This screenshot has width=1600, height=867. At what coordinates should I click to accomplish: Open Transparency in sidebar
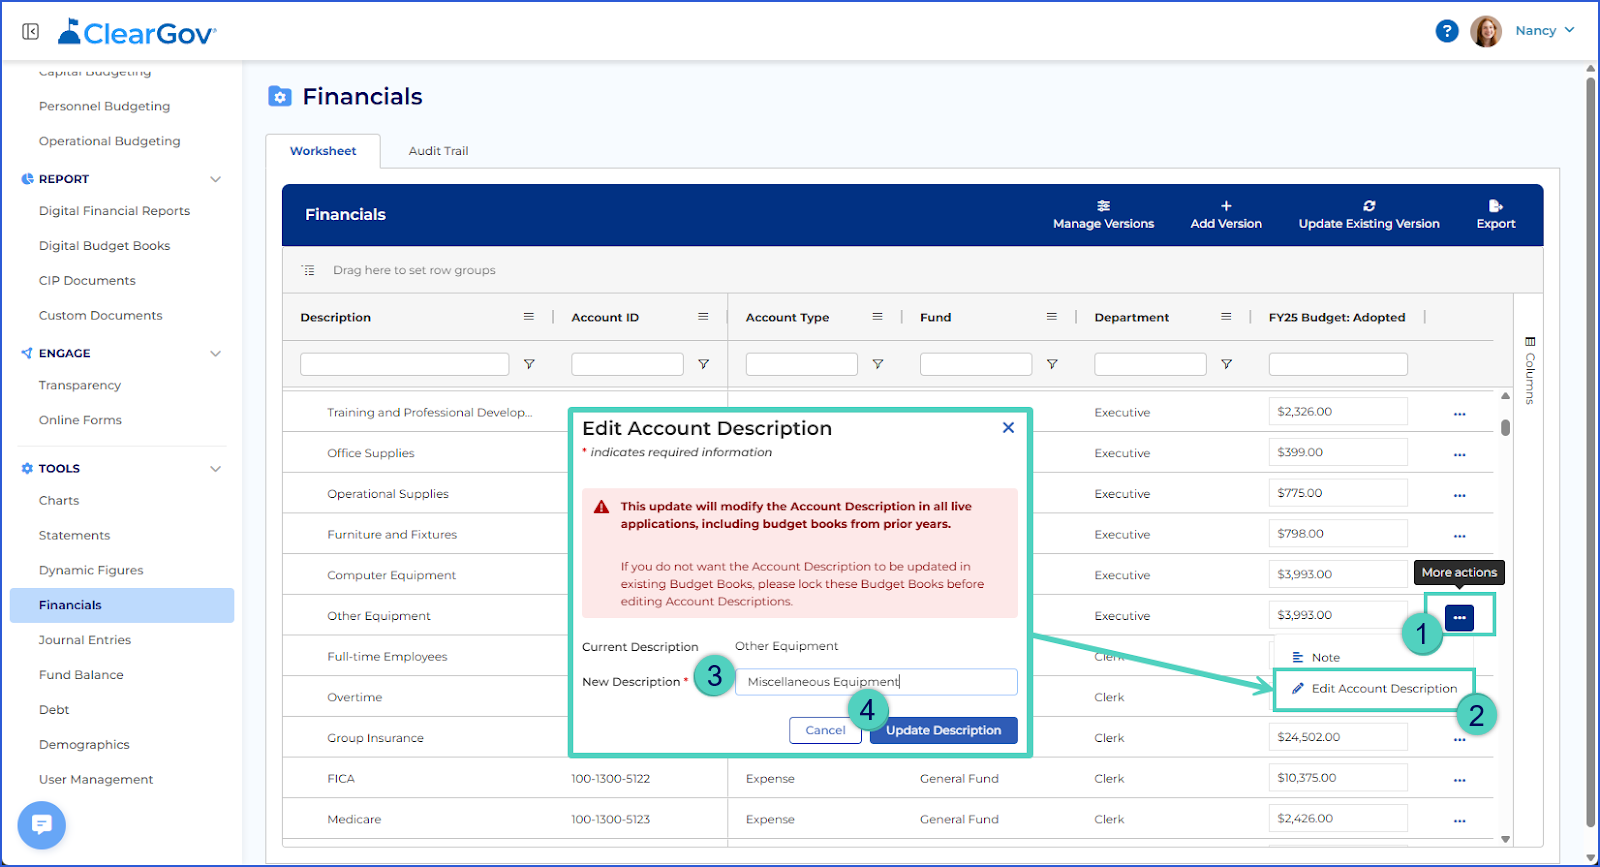click(x=80, y=385)
